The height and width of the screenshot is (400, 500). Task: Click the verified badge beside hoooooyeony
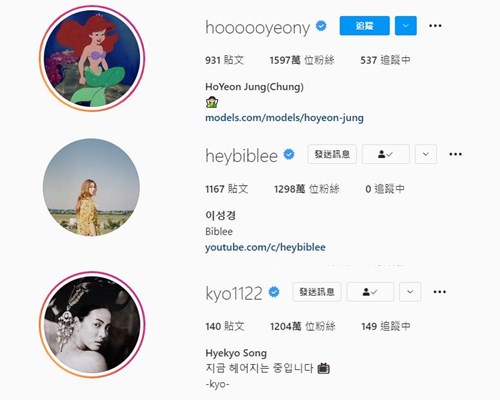pos(321,26)
